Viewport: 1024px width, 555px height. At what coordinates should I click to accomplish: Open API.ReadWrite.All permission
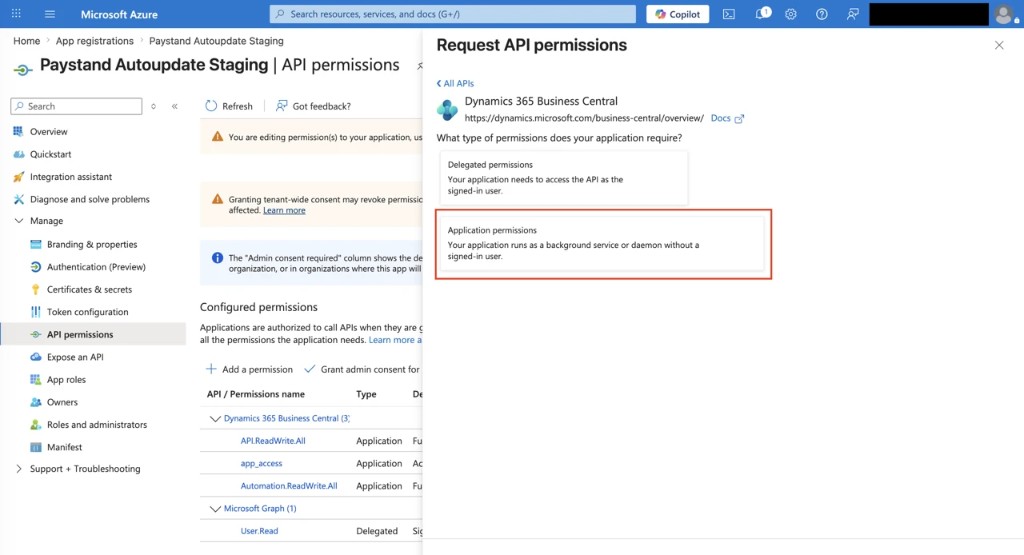(x=273, y=441)
